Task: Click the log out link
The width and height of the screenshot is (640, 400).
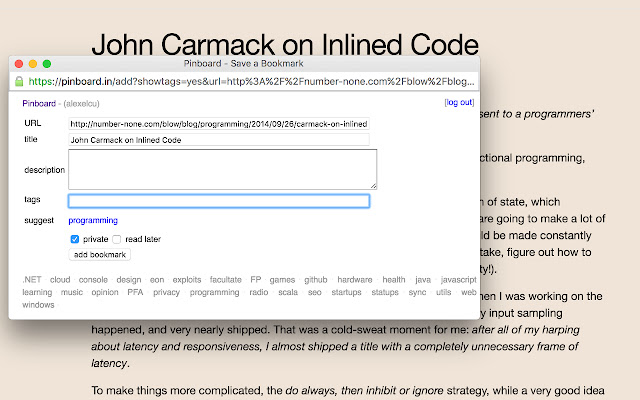Action: [x=459, y=102]
